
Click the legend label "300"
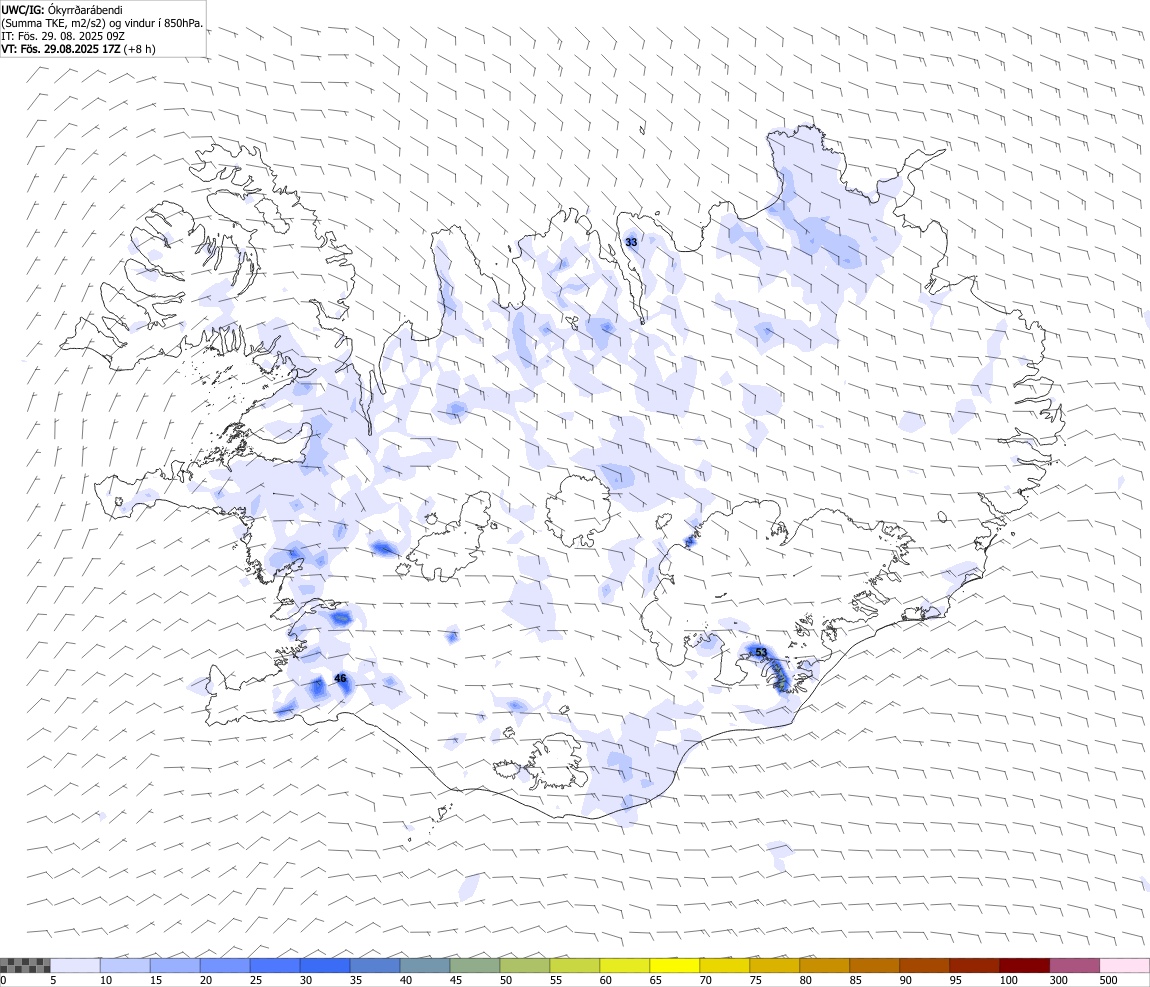pos(1058,980)
